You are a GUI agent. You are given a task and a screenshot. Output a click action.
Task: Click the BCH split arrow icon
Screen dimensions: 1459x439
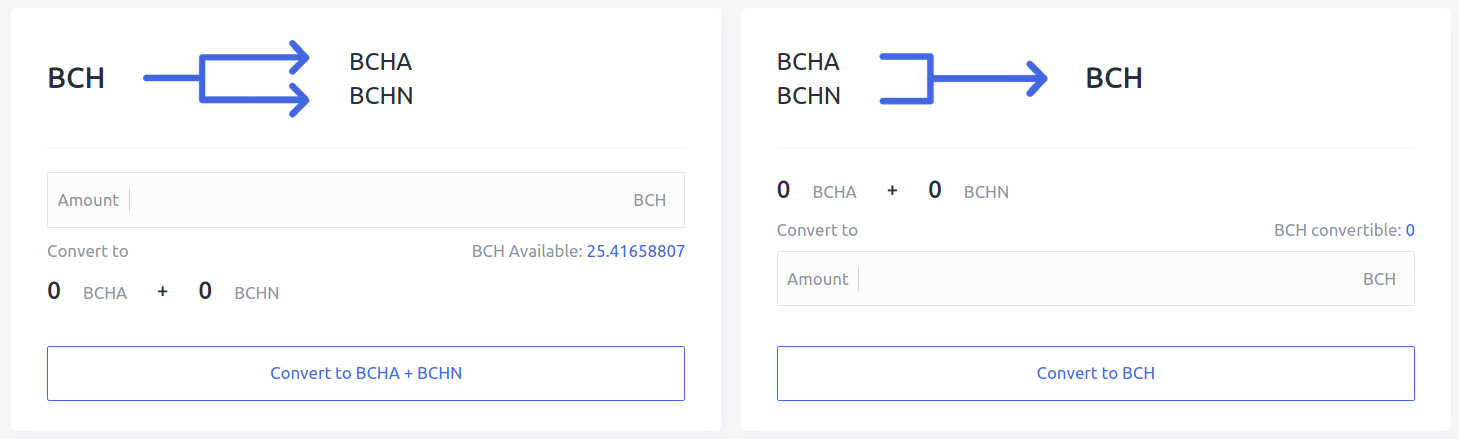point(227,78)
